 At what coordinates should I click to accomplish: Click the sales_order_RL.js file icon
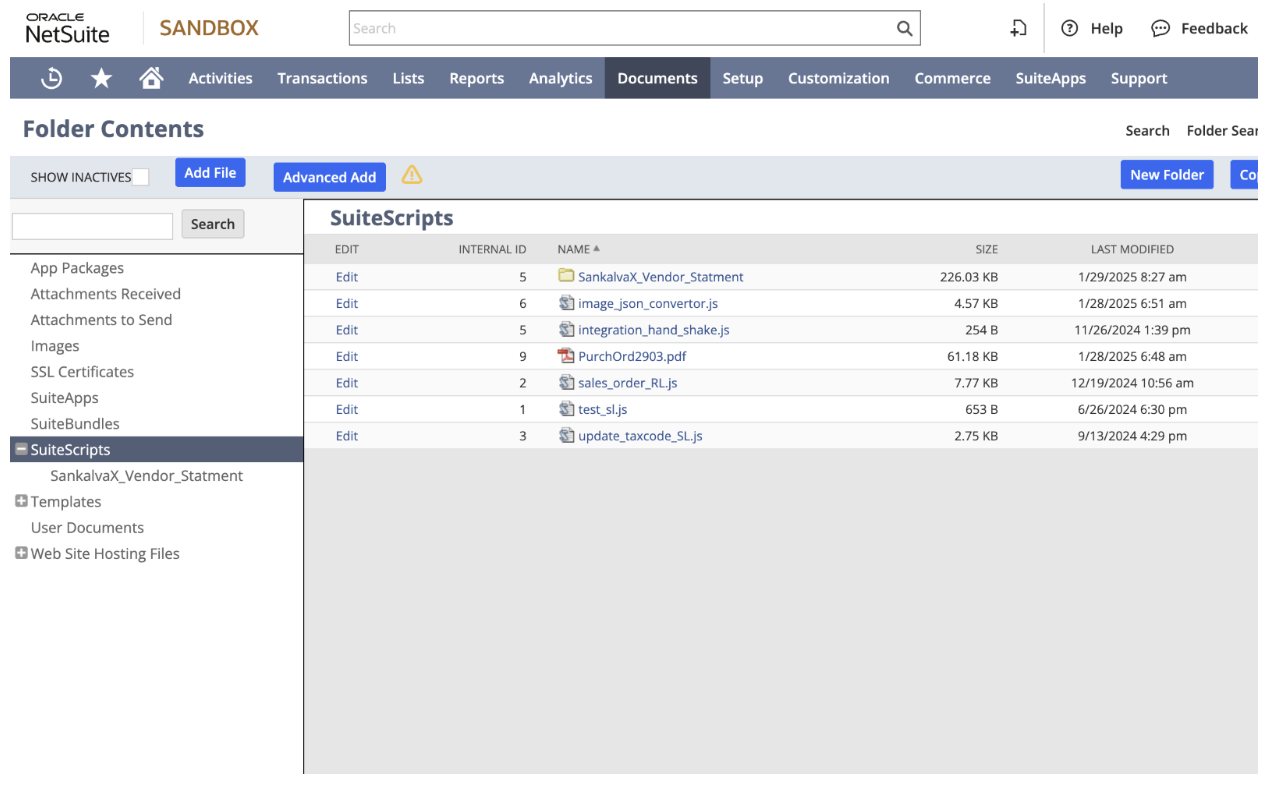coord(566,382)
